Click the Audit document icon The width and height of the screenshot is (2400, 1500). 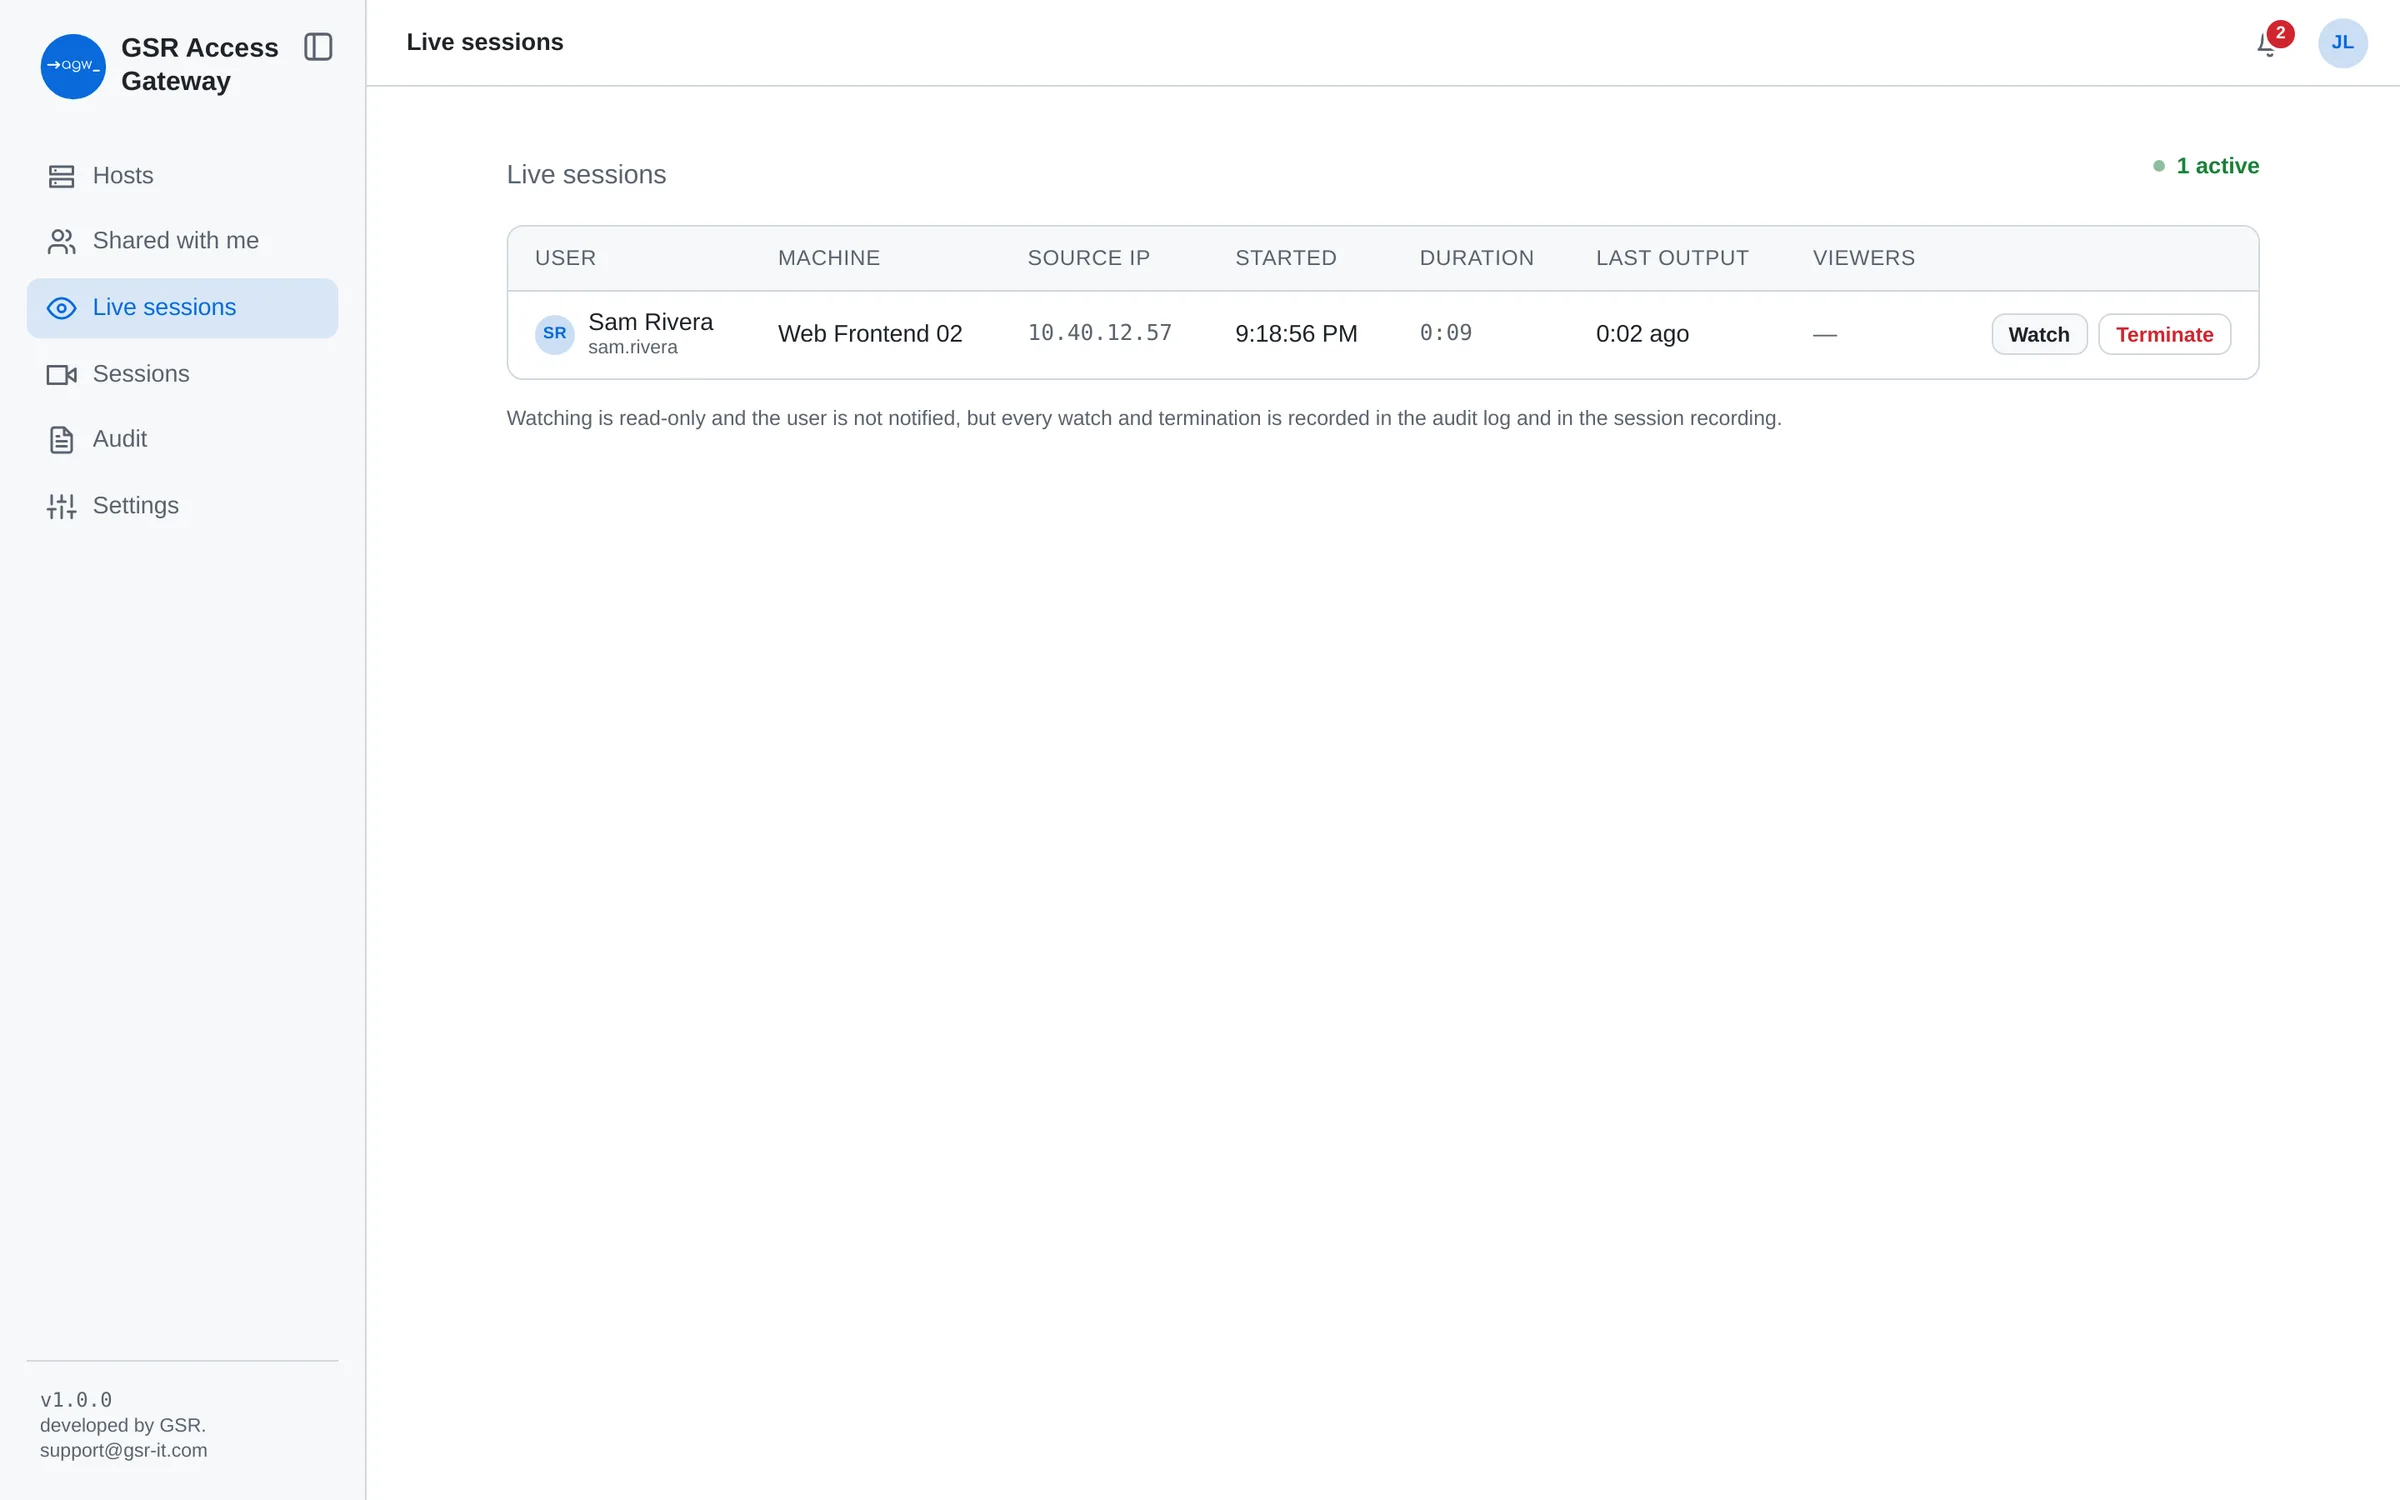(62, 439)
